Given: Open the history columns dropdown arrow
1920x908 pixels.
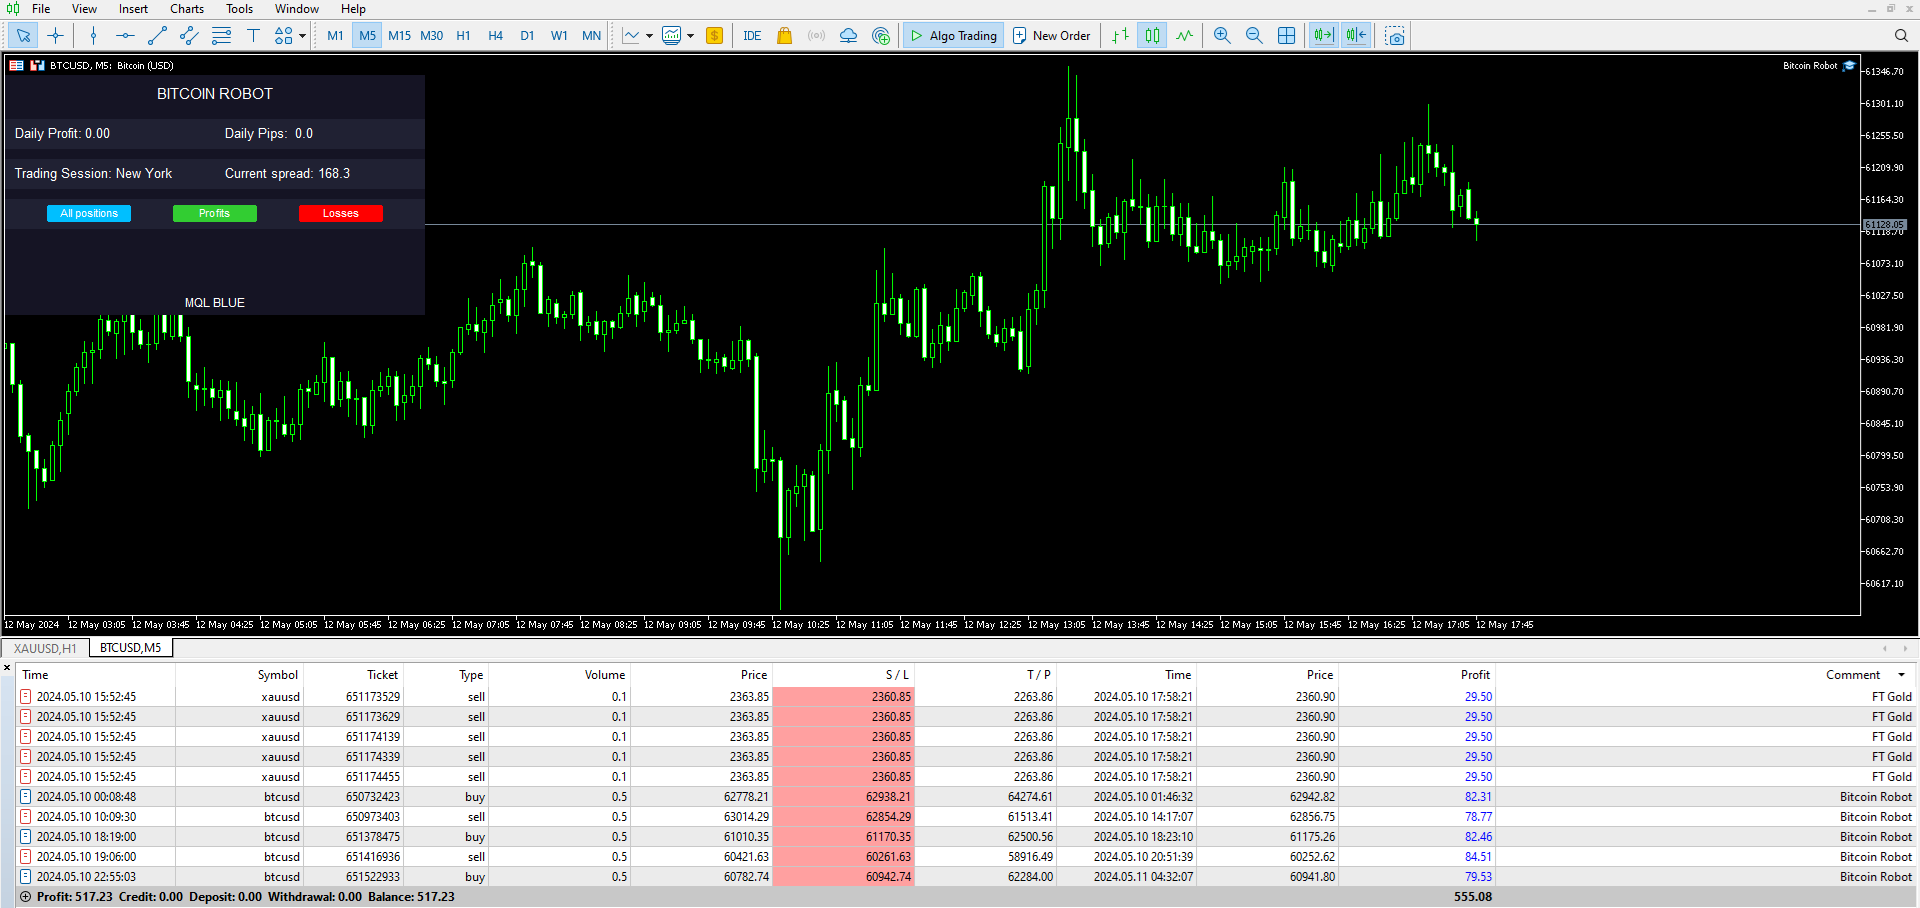Looking at the screenshot, I should tap(1902, 675).
